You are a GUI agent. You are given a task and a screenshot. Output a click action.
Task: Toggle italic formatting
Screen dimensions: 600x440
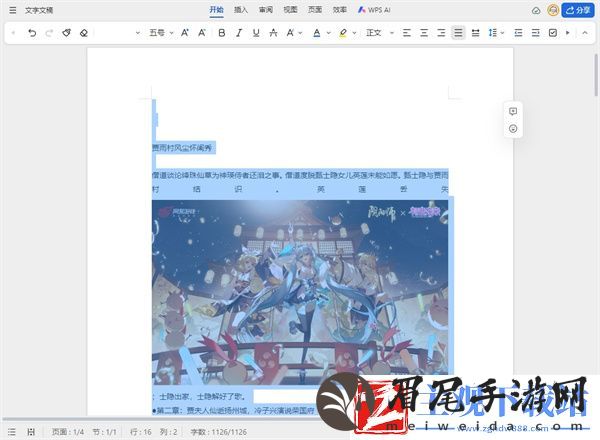point(239,33)
